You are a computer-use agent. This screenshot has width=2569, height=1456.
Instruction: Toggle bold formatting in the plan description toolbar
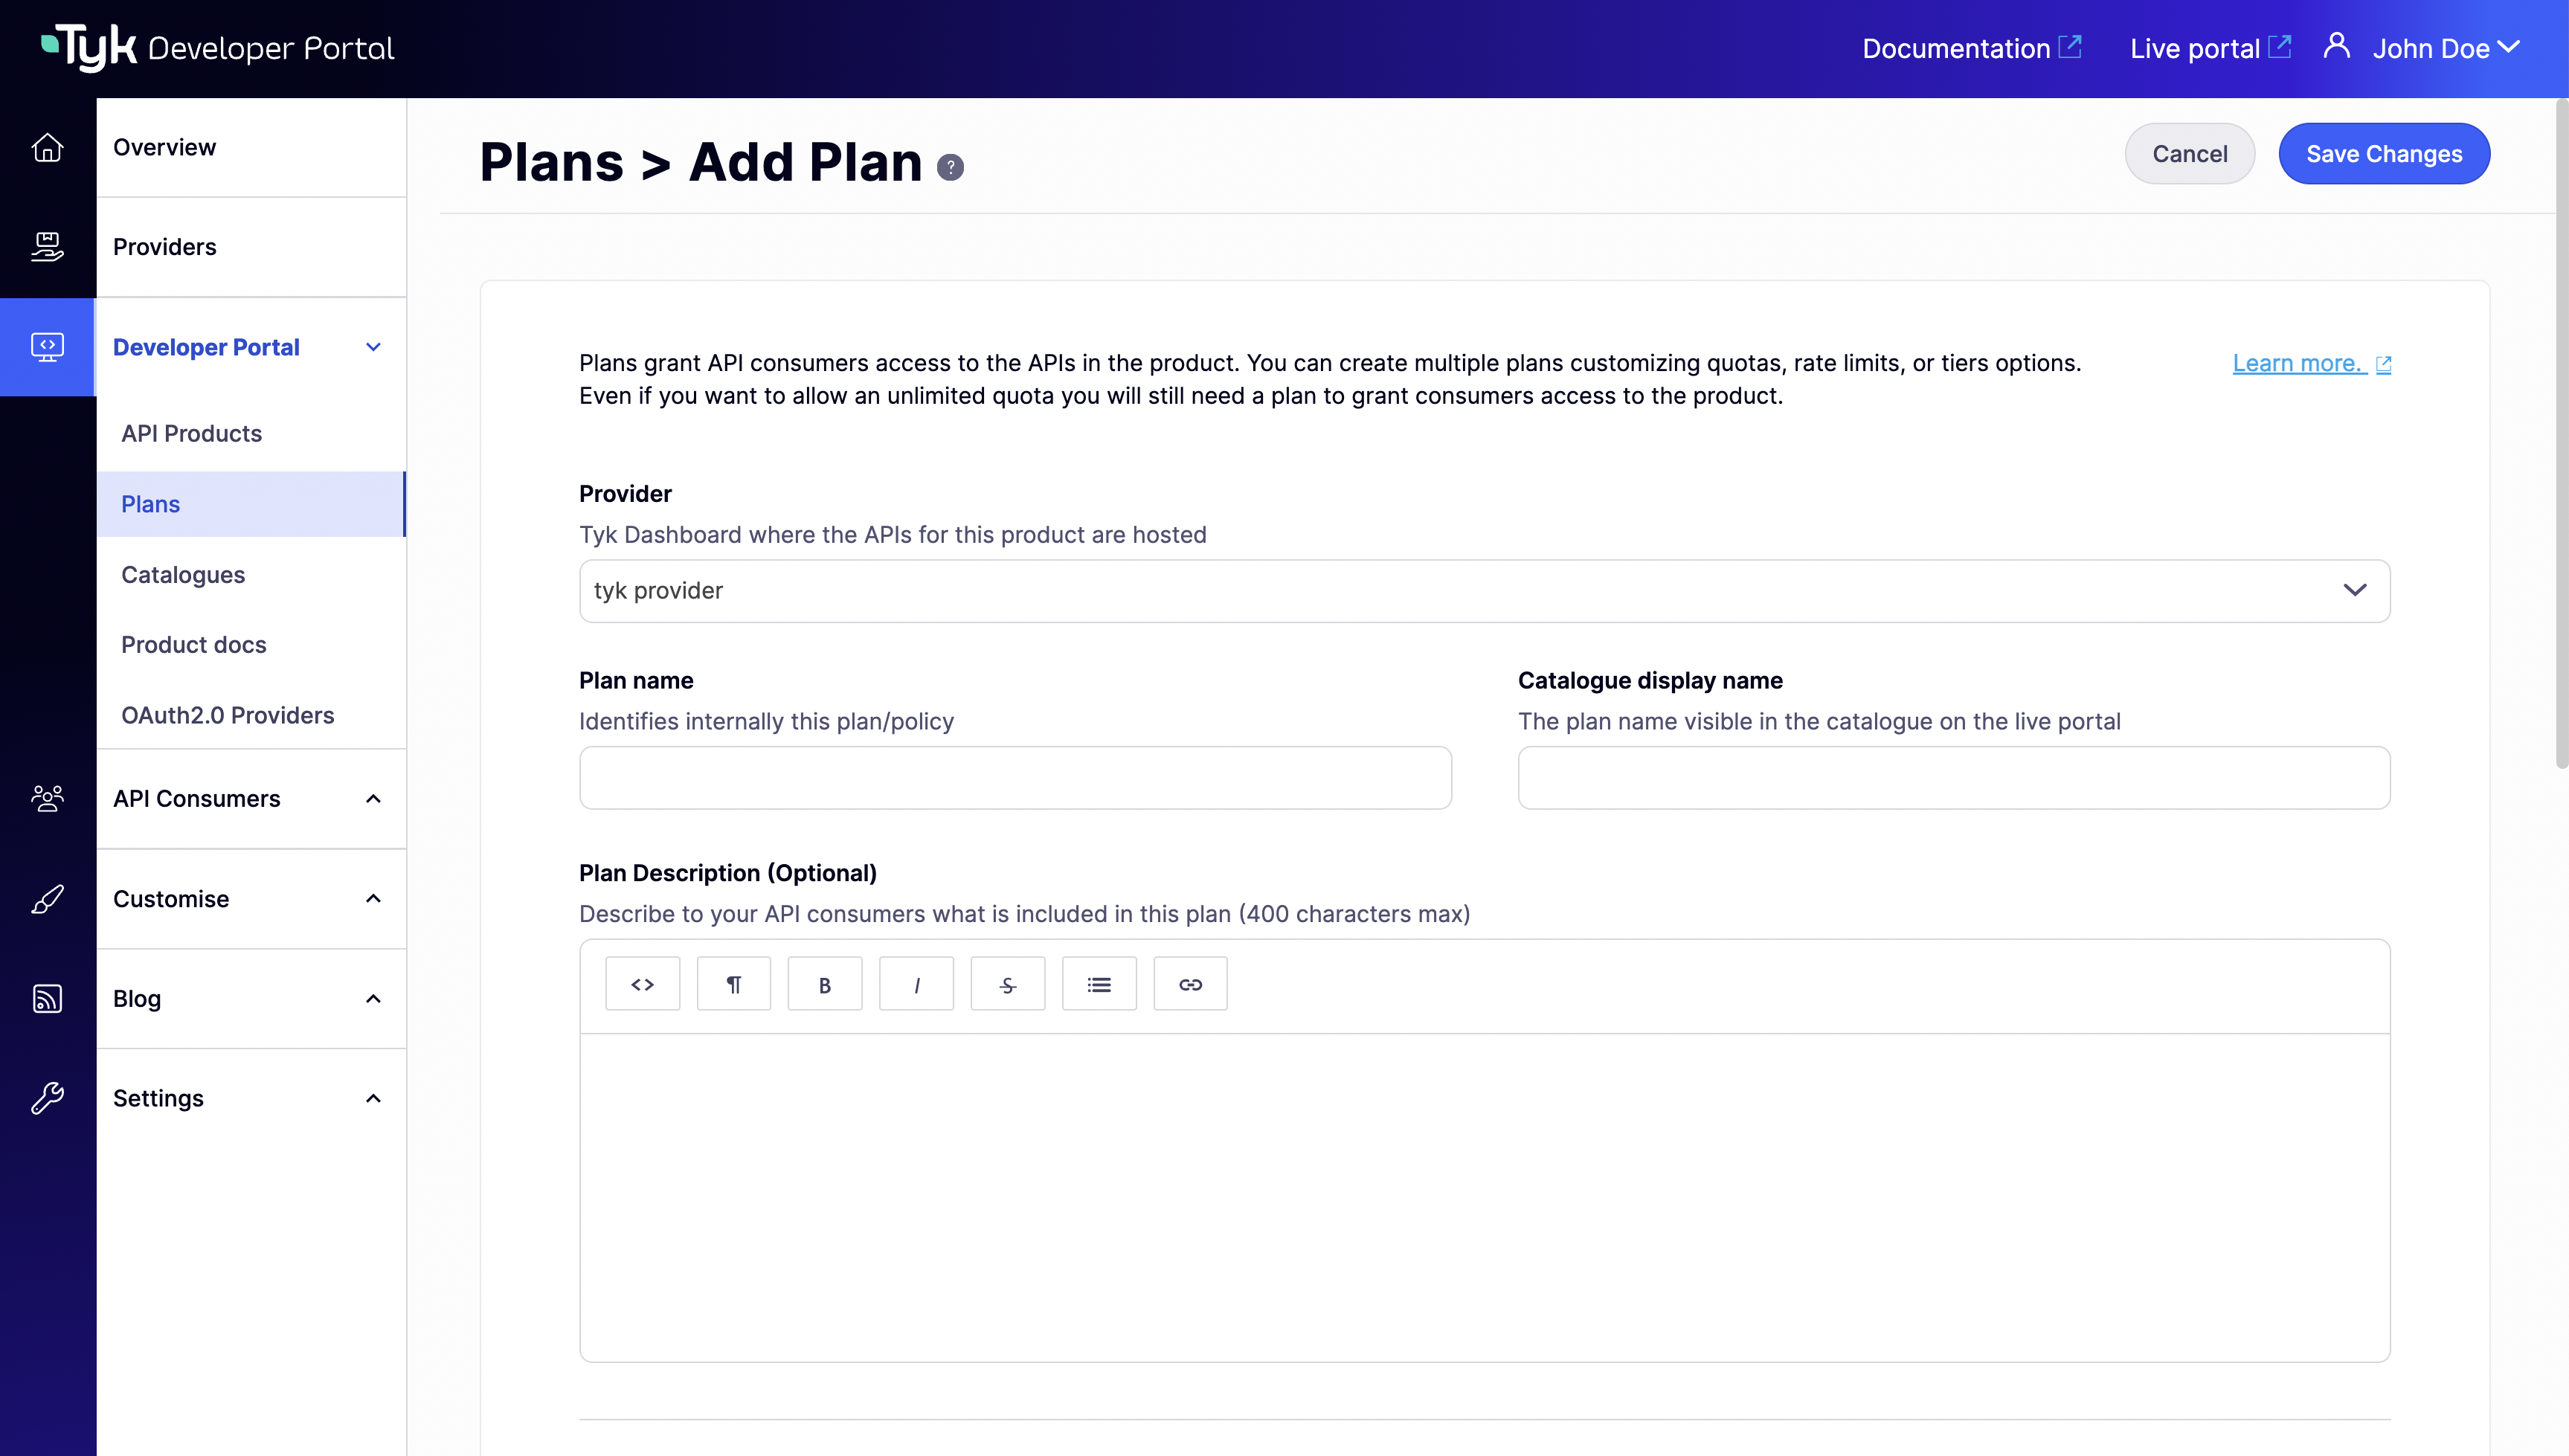825,984
